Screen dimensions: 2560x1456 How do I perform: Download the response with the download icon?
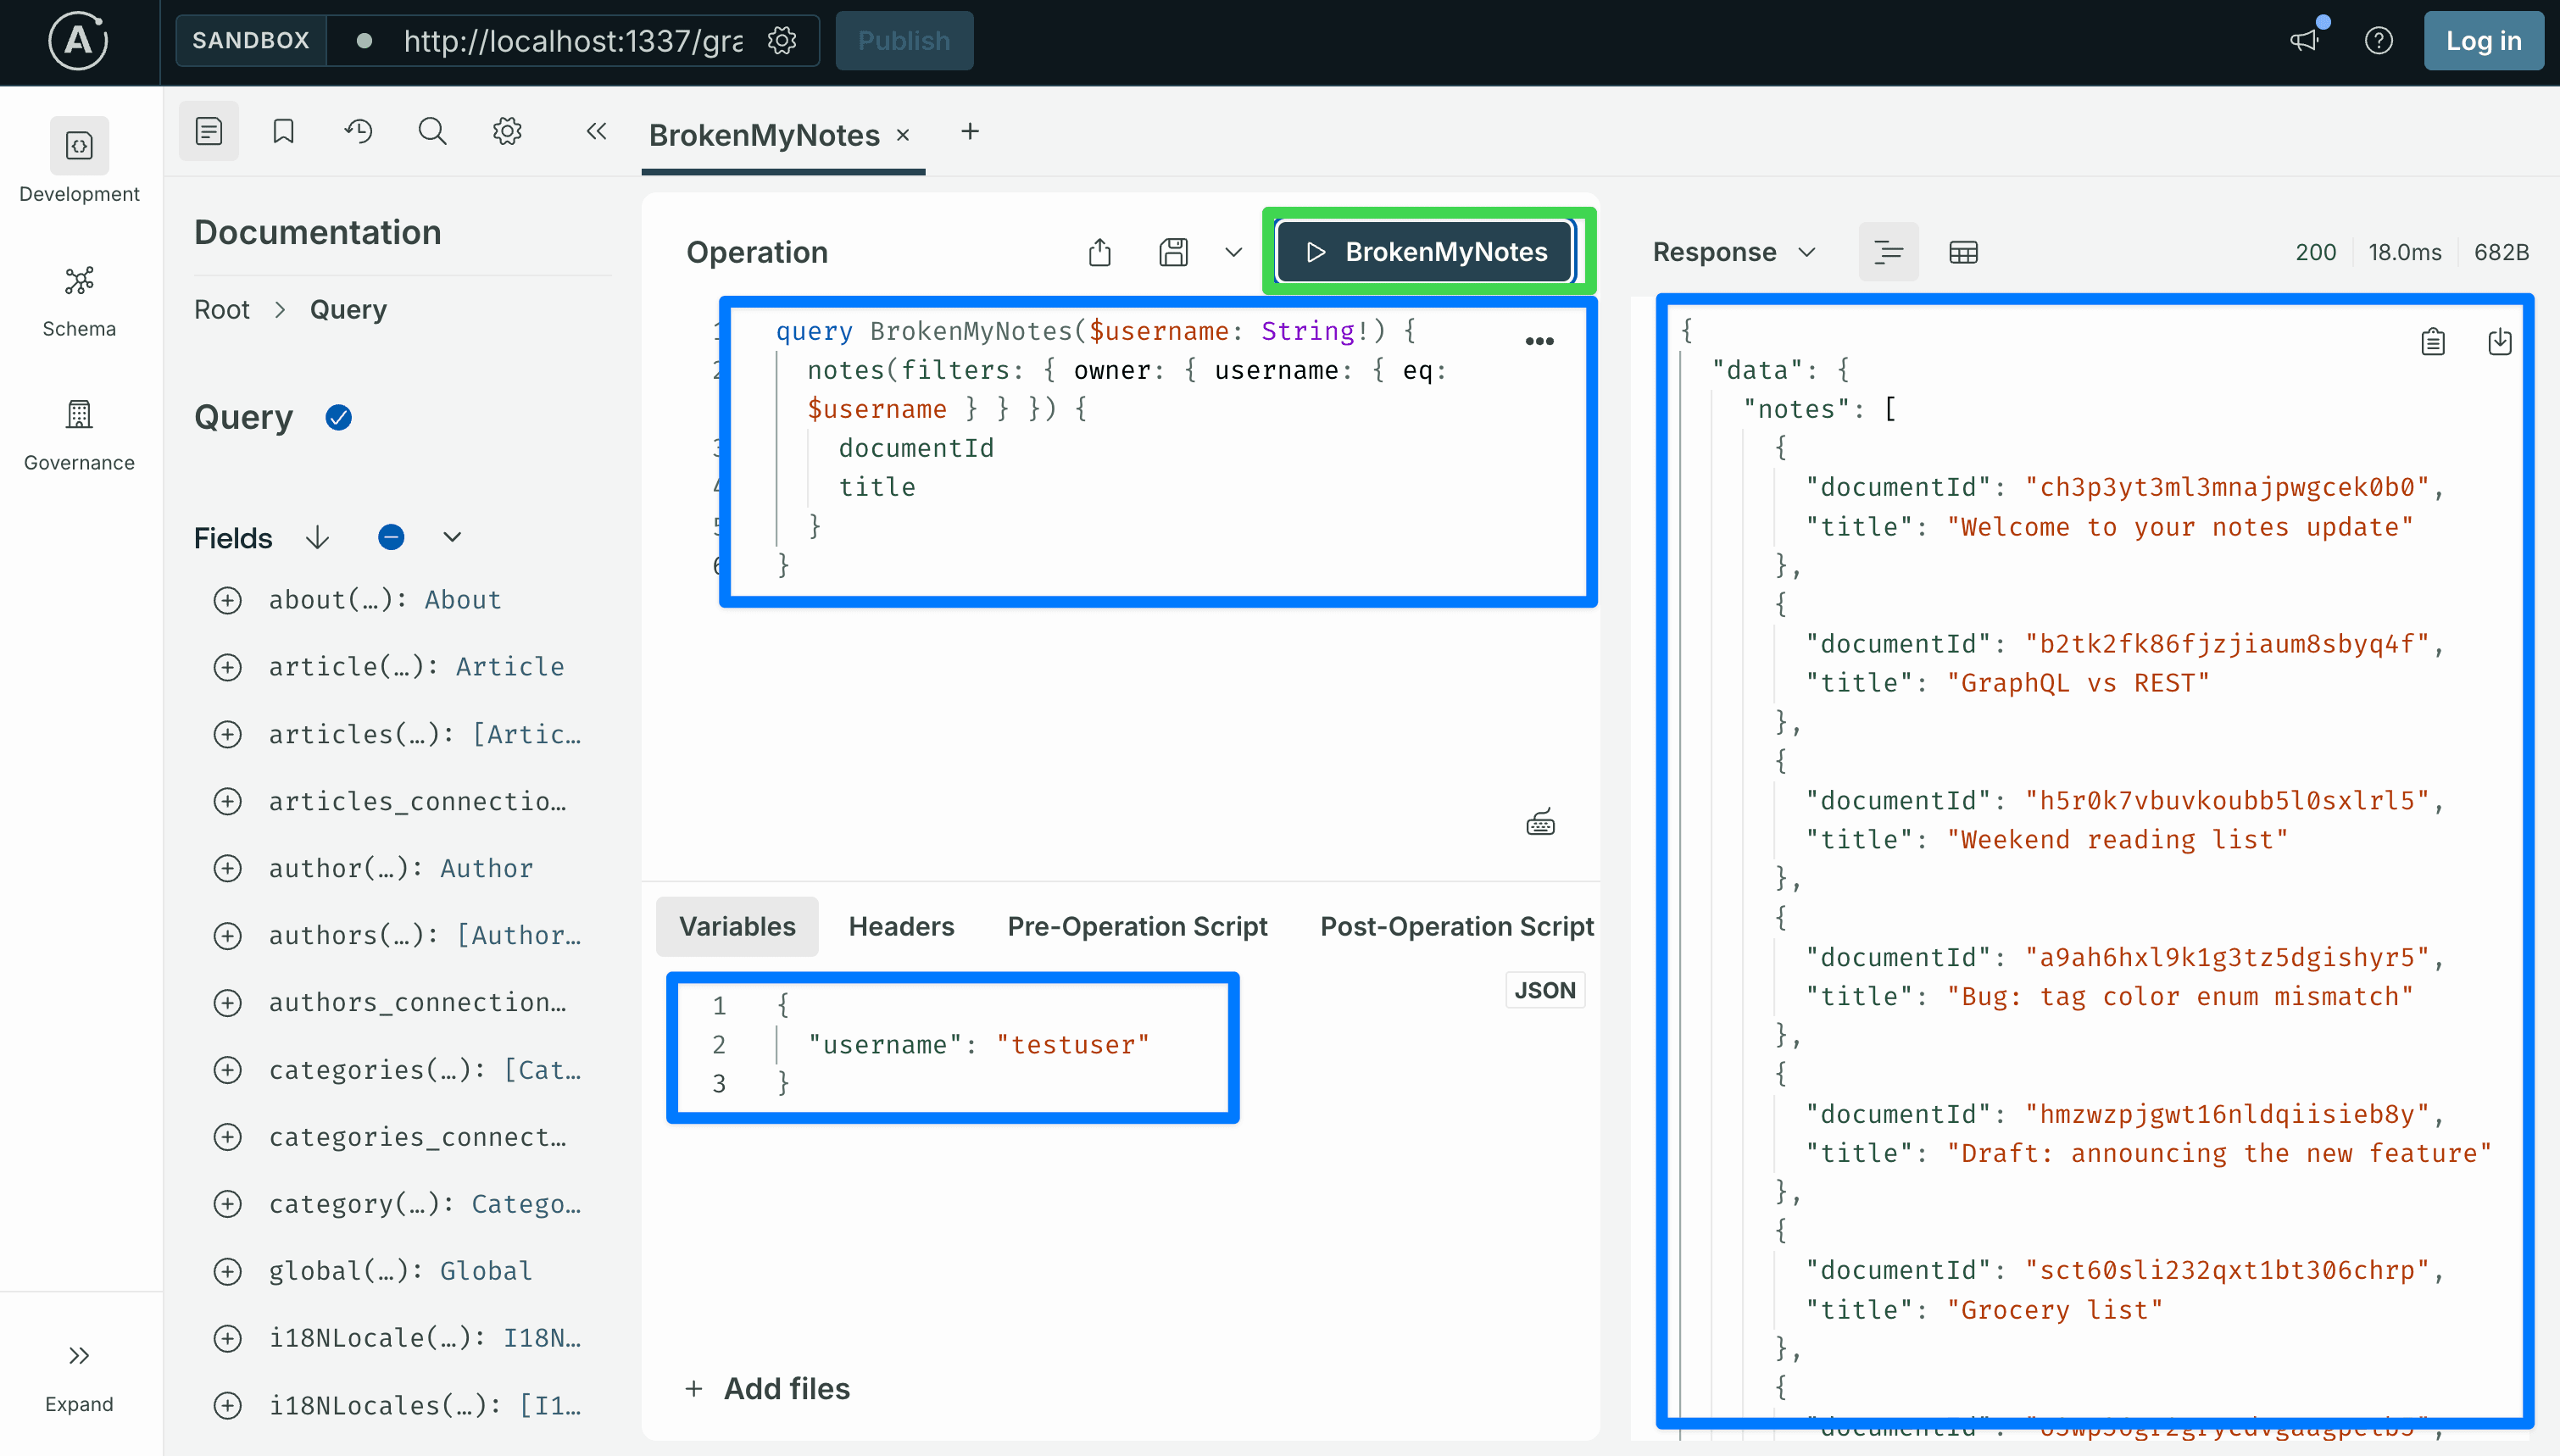[2499, 342]
